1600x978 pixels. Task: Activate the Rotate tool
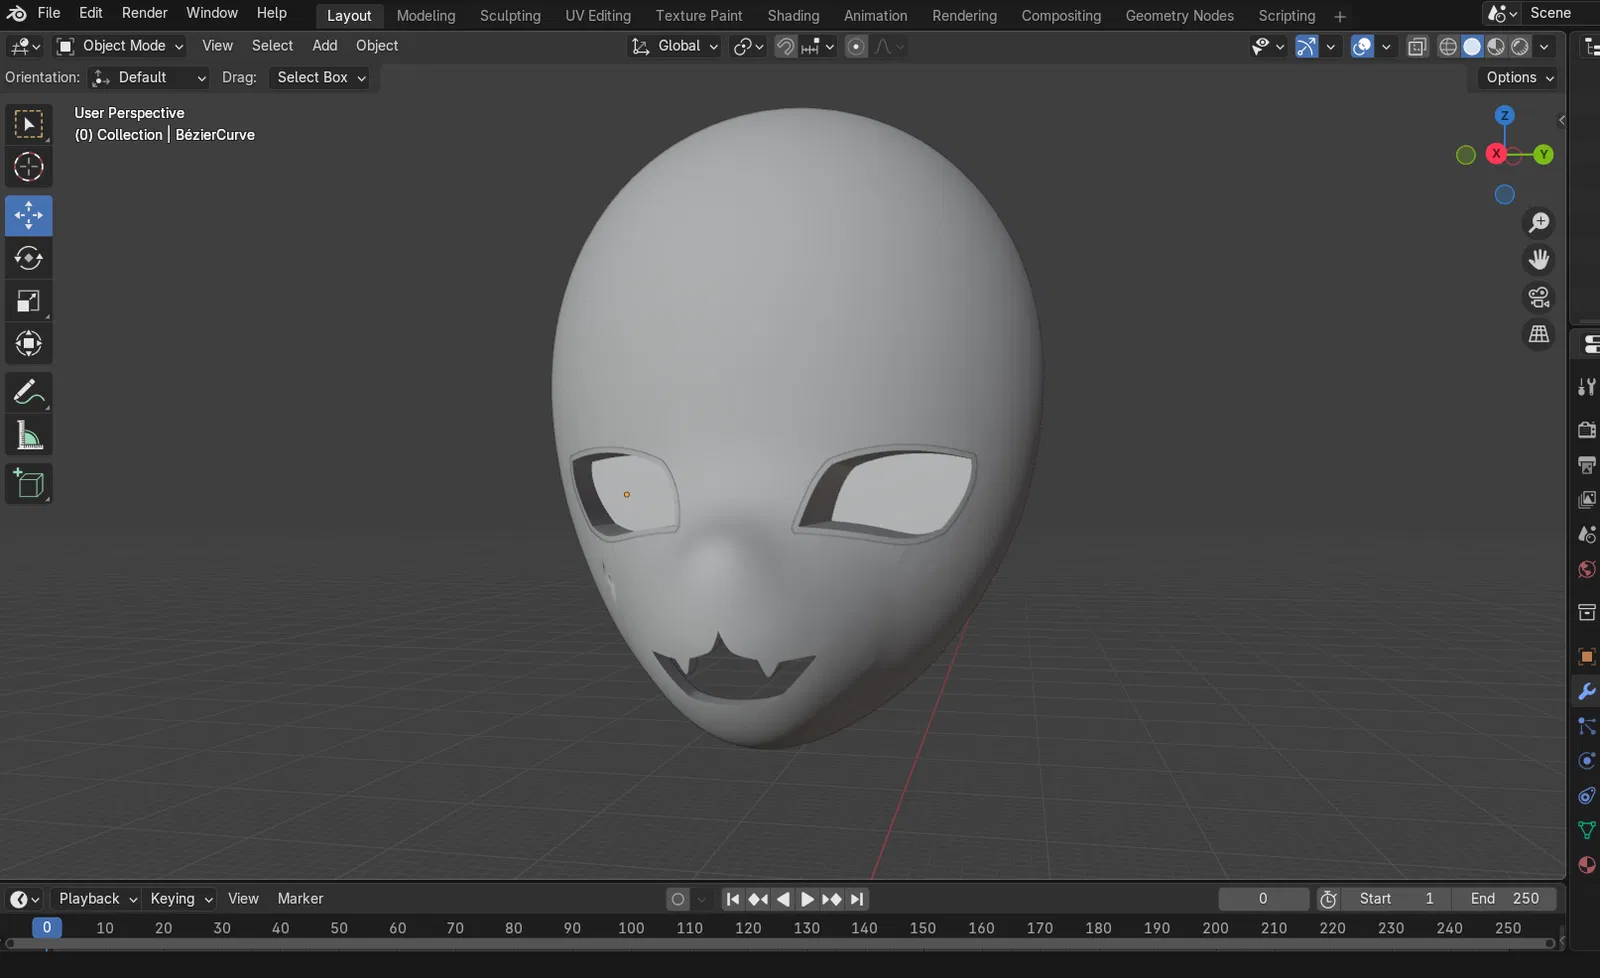28,259
